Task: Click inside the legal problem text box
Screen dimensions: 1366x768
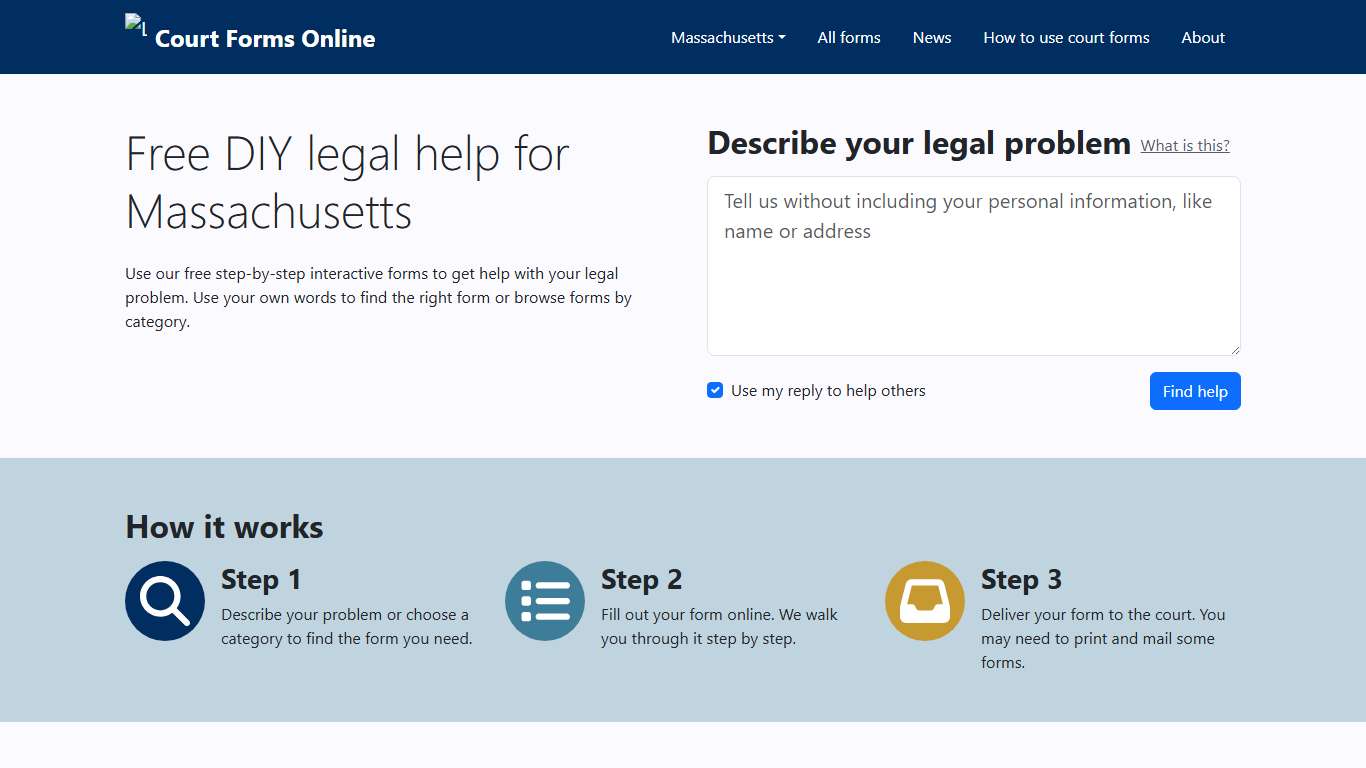Action: (972, 265)
